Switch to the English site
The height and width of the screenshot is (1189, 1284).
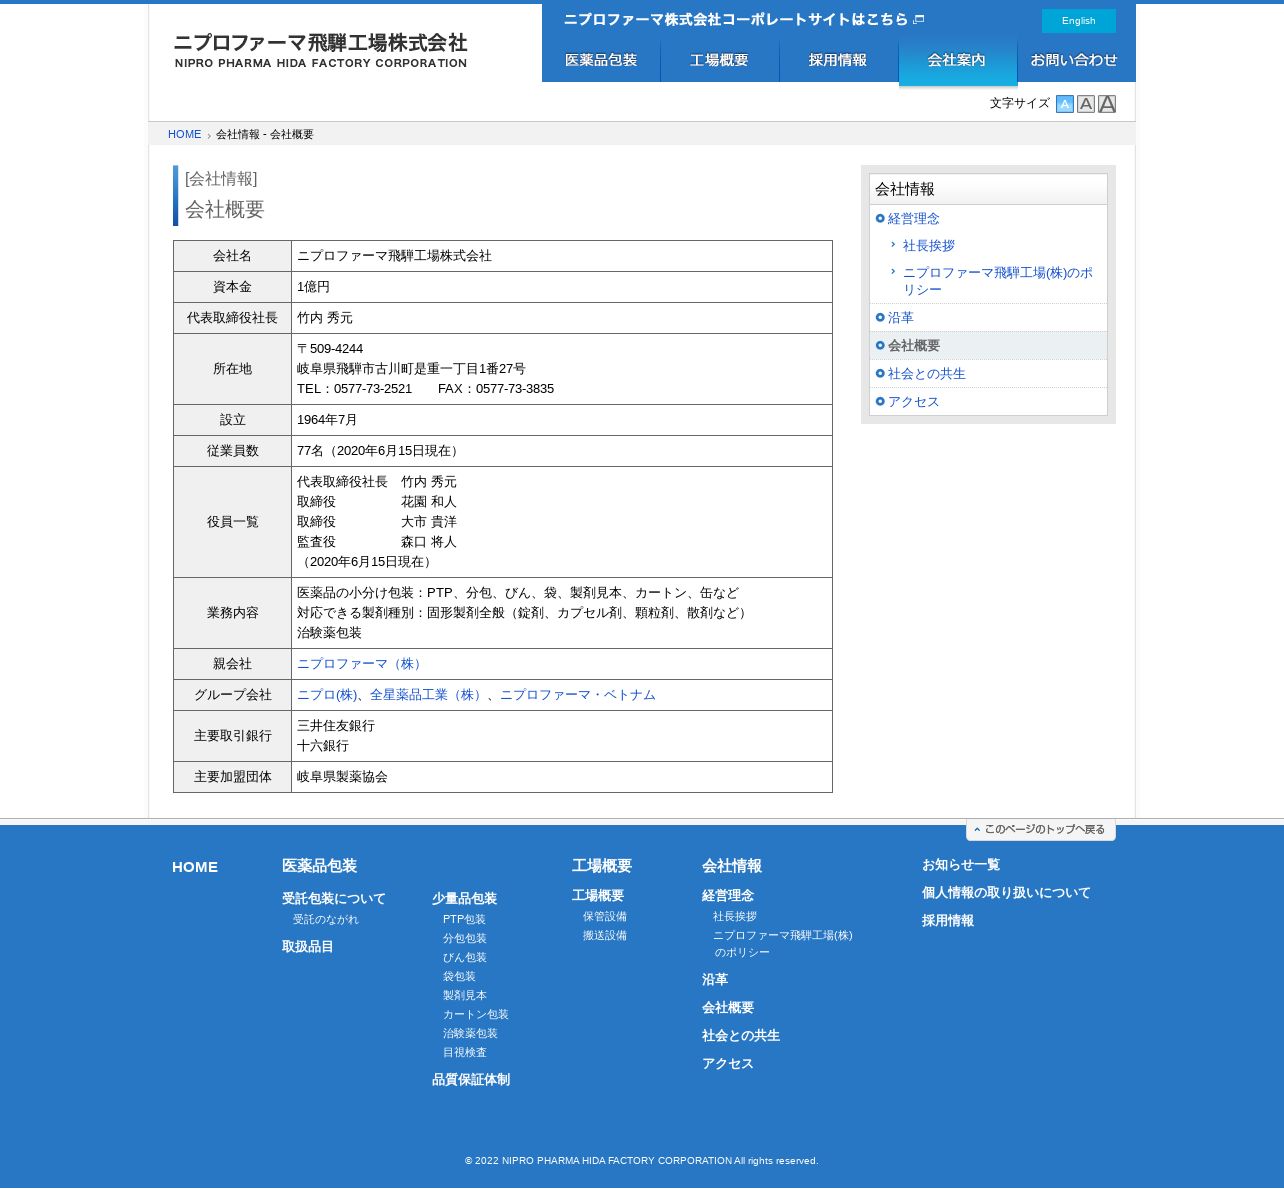click(x=1079, y=21)
